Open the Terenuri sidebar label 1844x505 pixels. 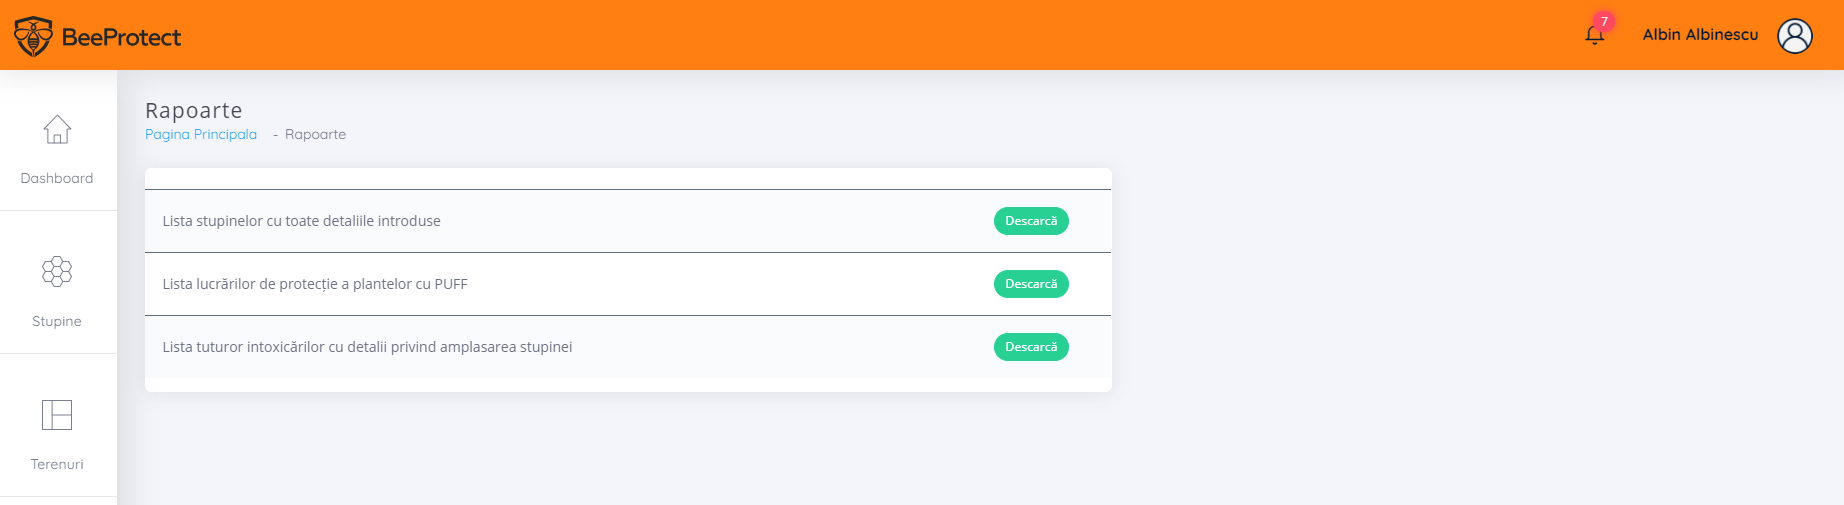(57, 464)
